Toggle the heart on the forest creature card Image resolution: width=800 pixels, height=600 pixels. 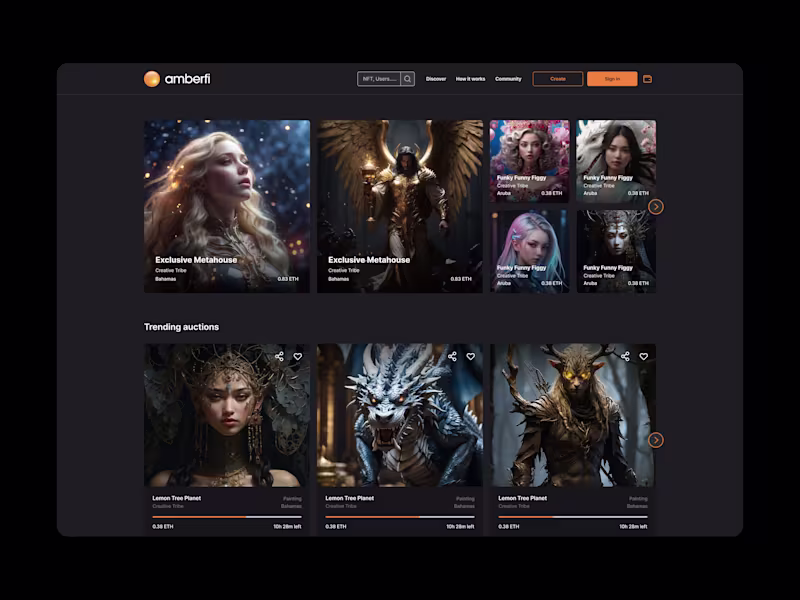point(645,356)
